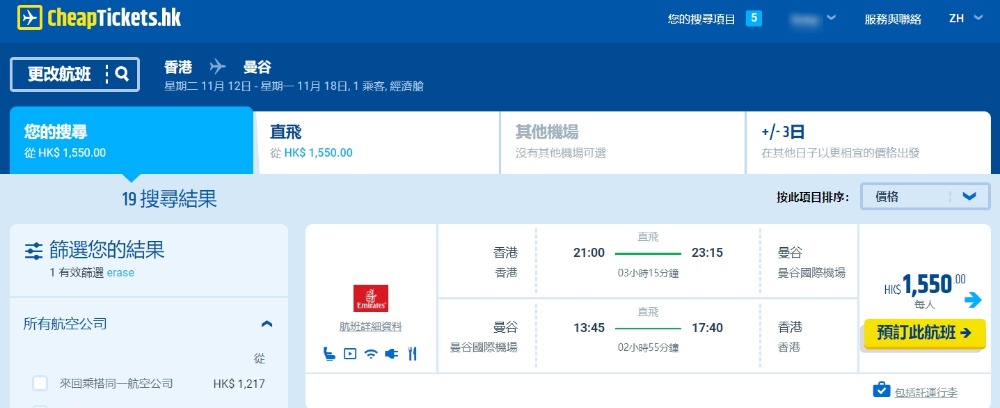Click the power plug amenity icon

[391, 353]
